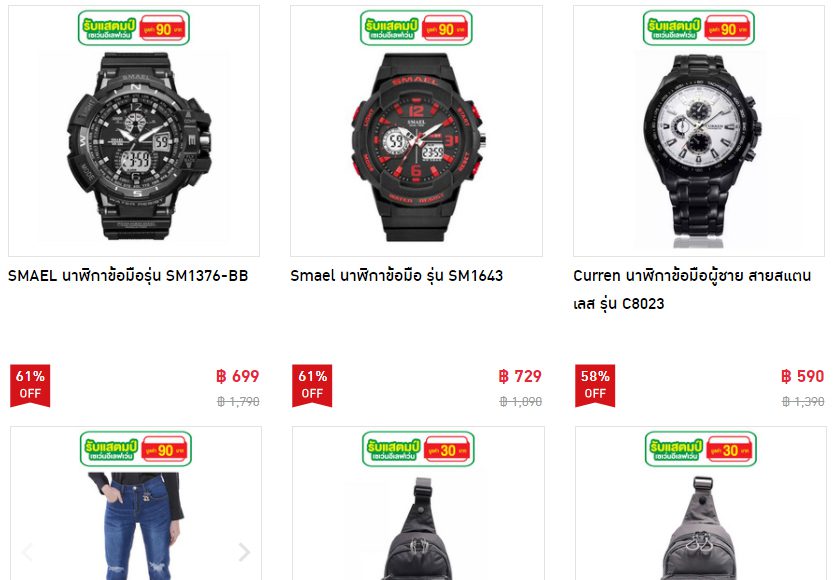Click the 61% OFF tag for Smael SM1643

(312, 386)
